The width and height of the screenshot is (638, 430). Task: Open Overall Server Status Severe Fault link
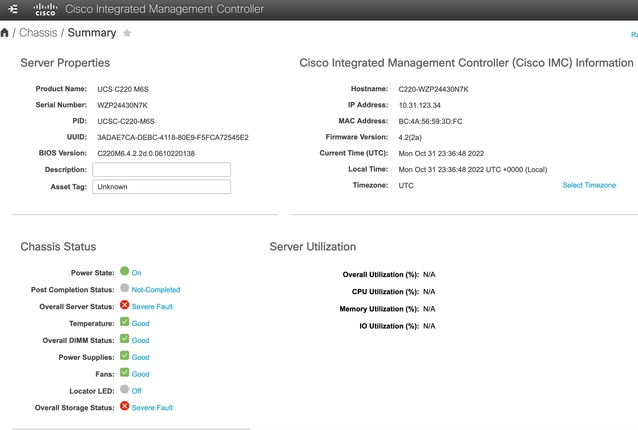[x=152, y=307]
